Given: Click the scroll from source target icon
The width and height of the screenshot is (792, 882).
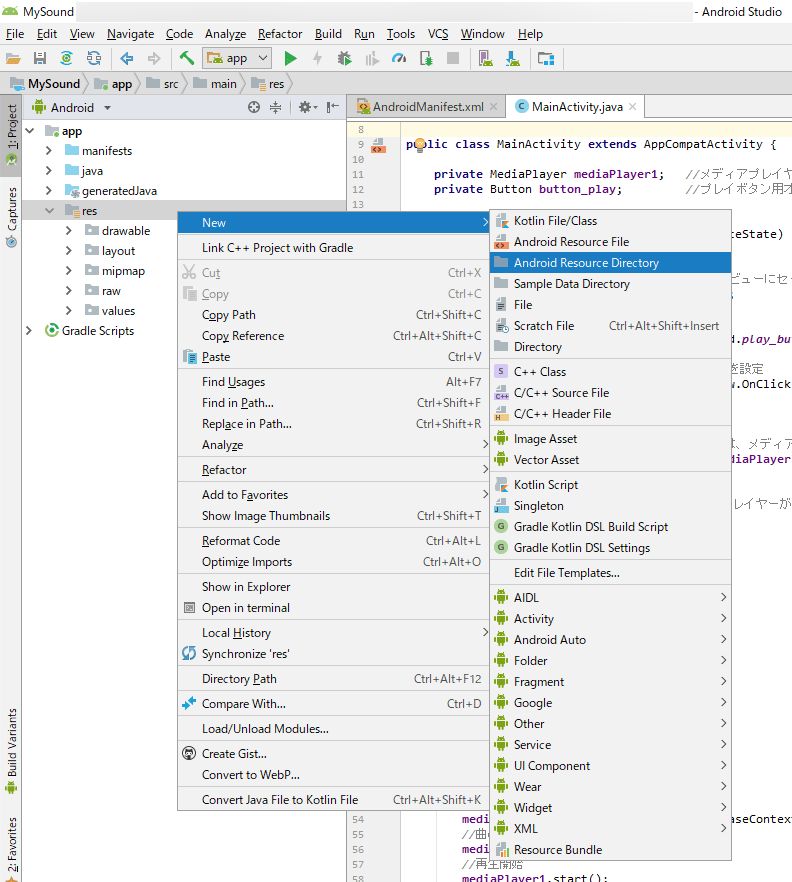Looking at the screenshot, I should [x=254, y=107].
